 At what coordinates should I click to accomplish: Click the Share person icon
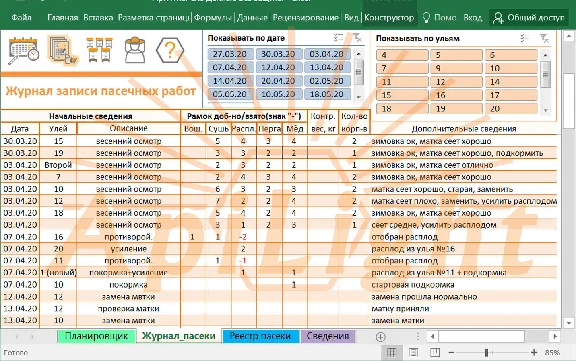pyautogui.click(x=498, y=18)
